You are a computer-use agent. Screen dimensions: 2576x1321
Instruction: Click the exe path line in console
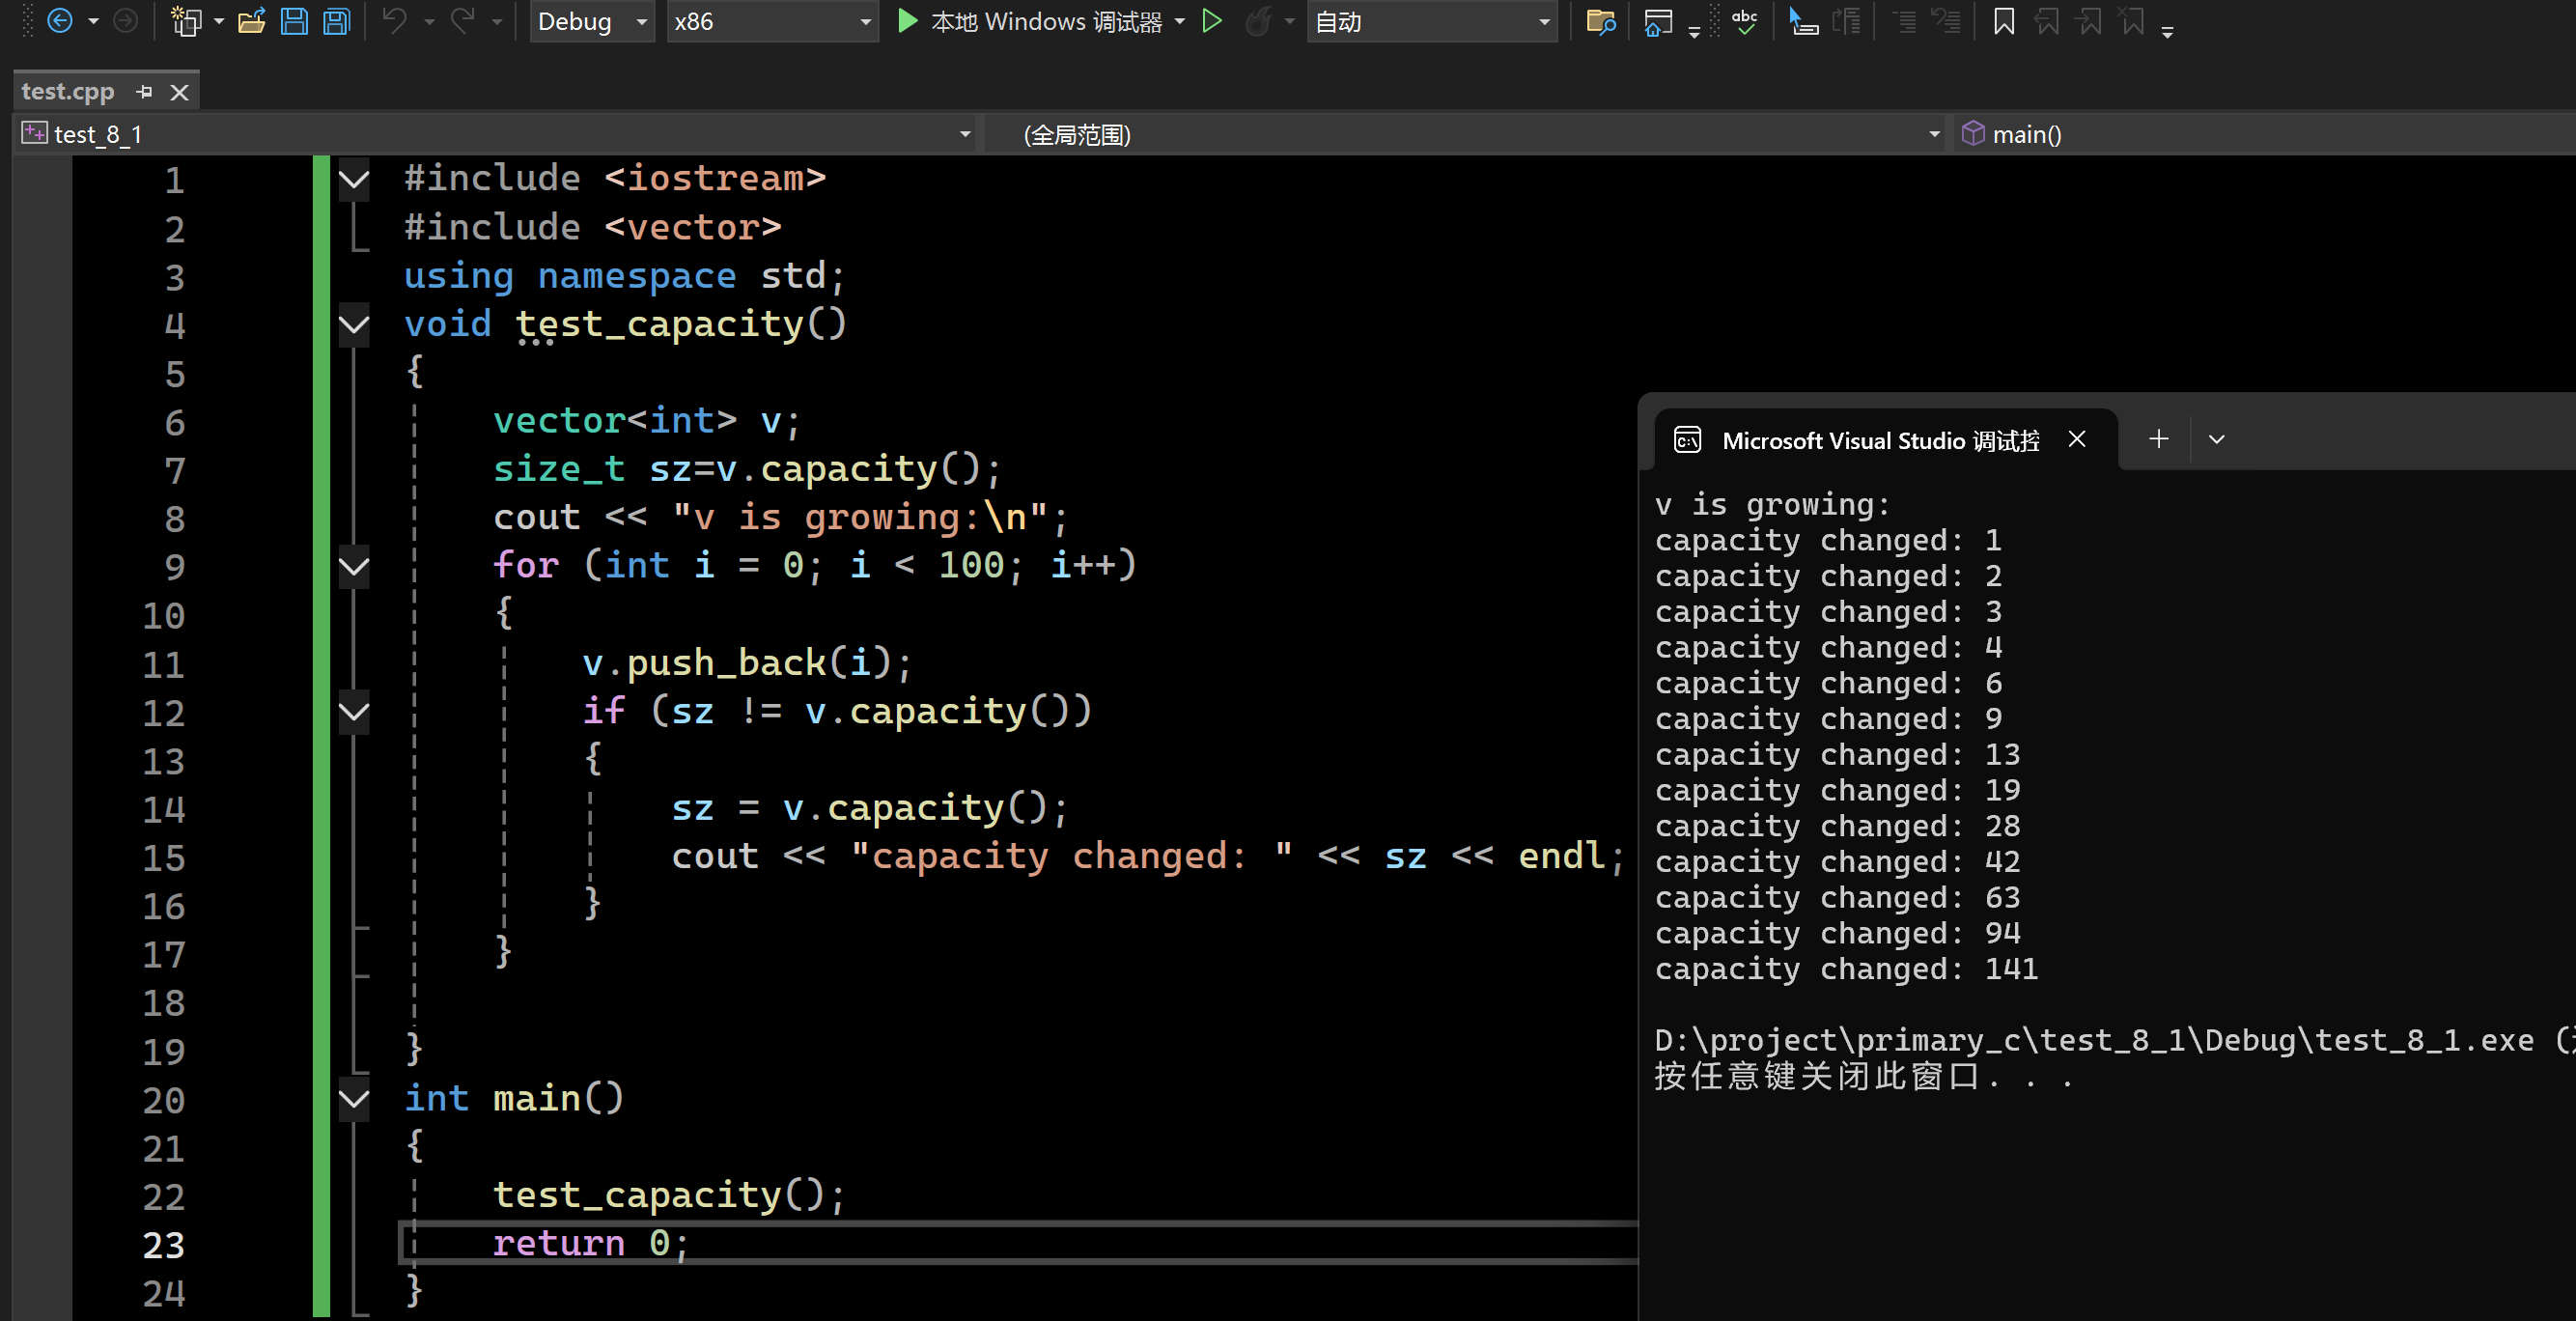tap(2114, 1041)
